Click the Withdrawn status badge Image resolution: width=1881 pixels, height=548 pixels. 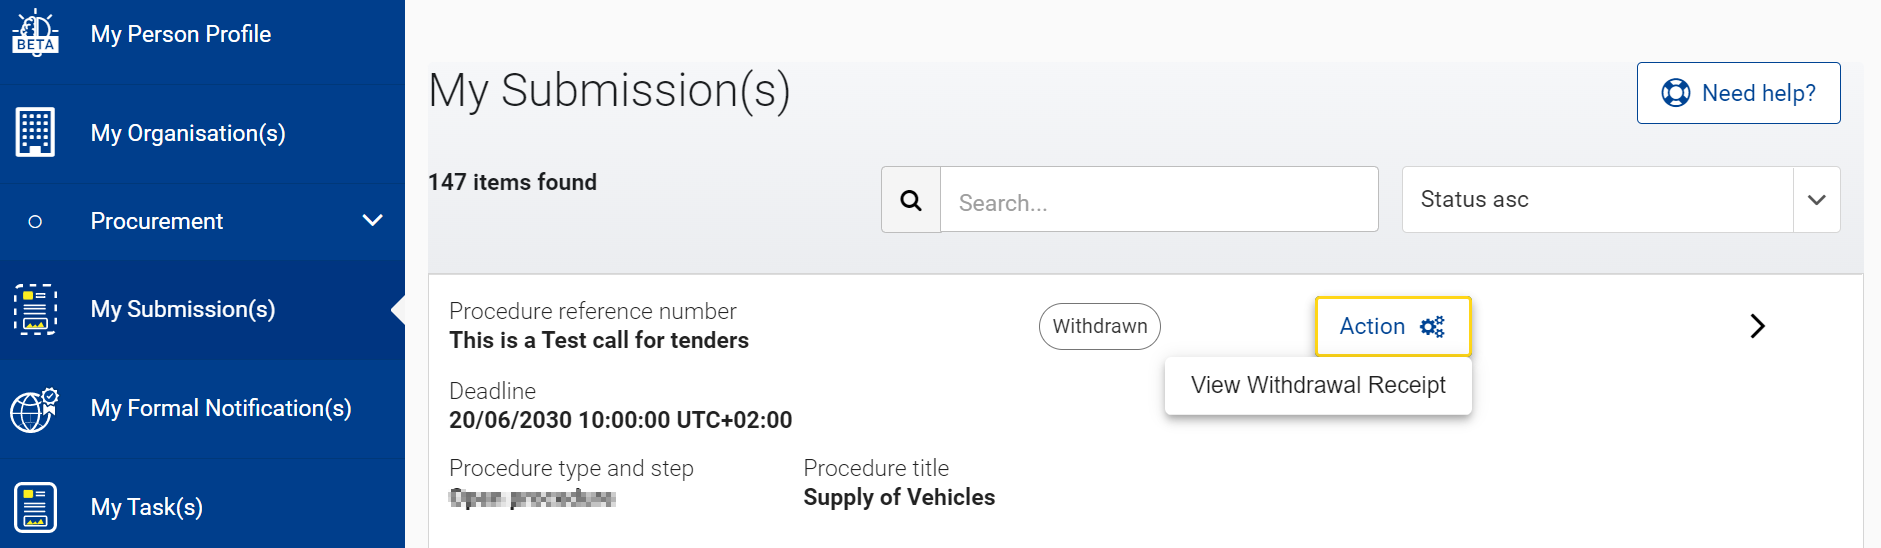pos(1099,327)
